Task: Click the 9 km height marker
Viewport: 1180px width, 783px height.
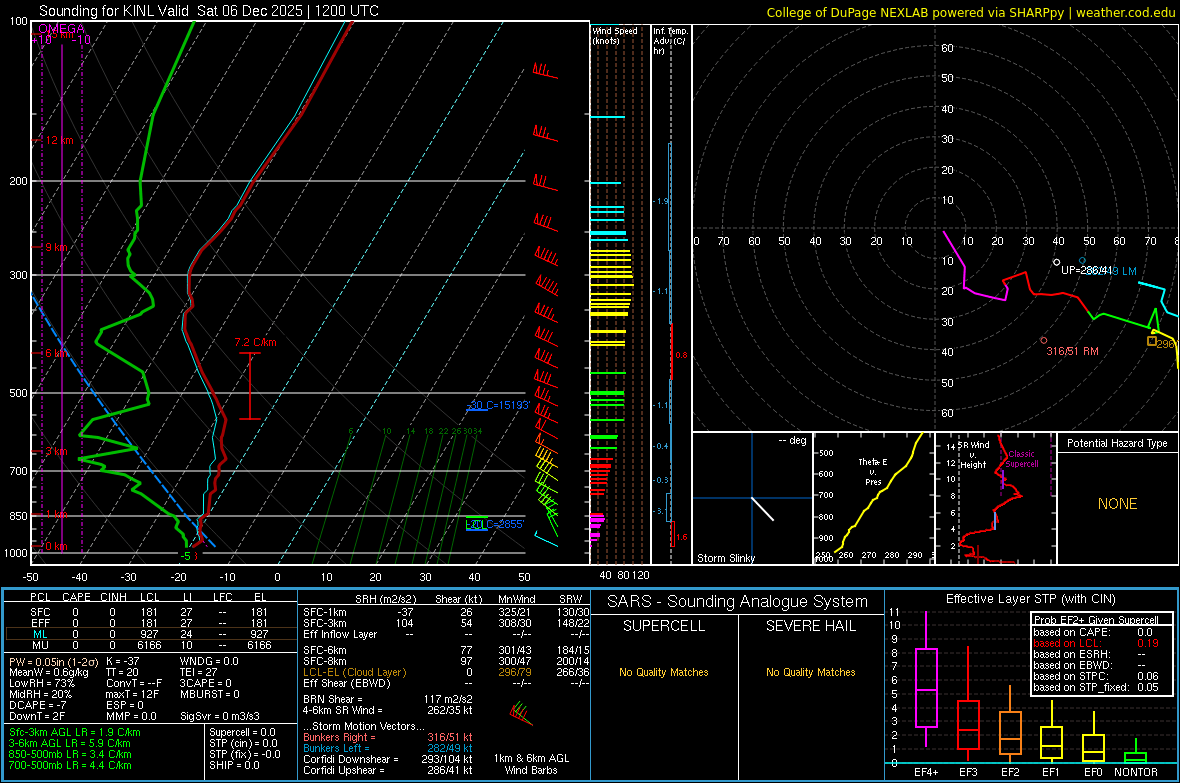Action: [x=56, y=247]
